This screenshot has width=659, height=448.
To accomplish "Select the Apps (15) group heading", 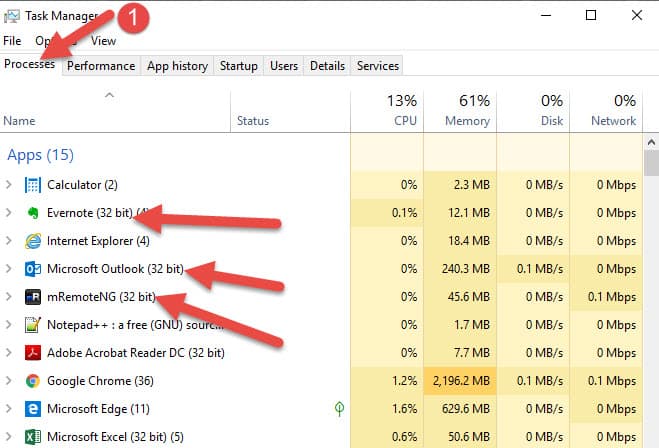I will coord(40,155).
